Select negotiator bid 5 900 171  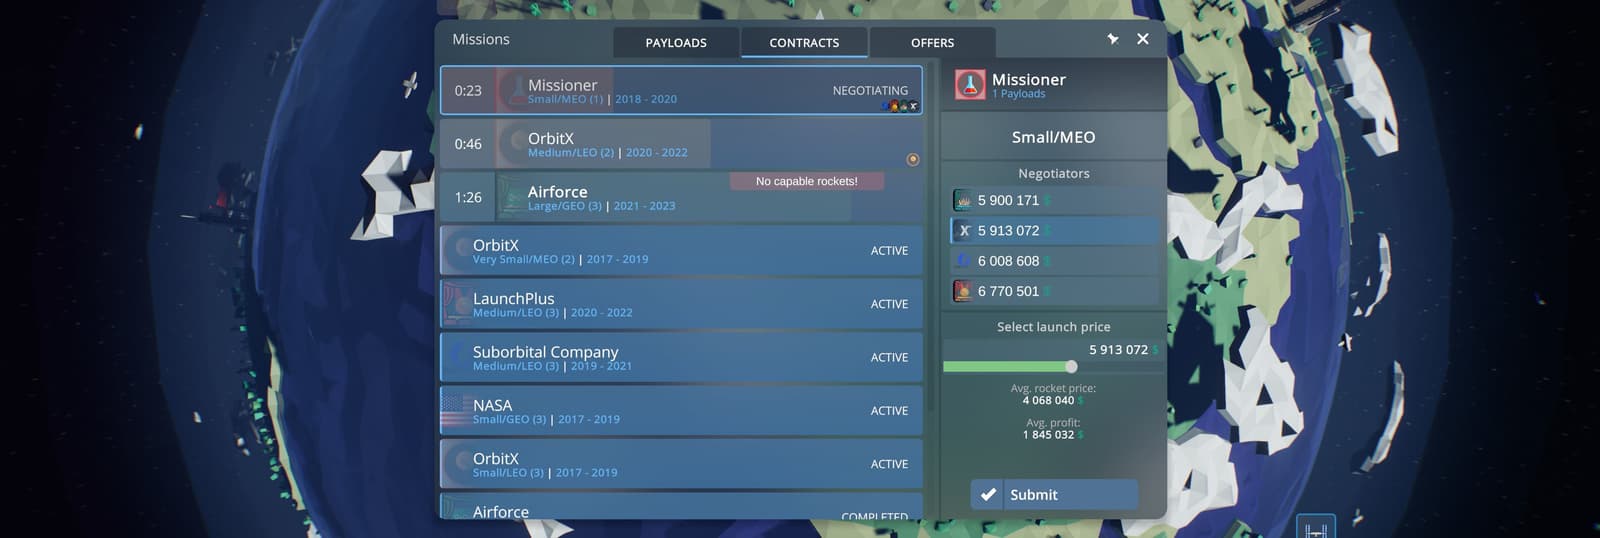[1054, 200]
